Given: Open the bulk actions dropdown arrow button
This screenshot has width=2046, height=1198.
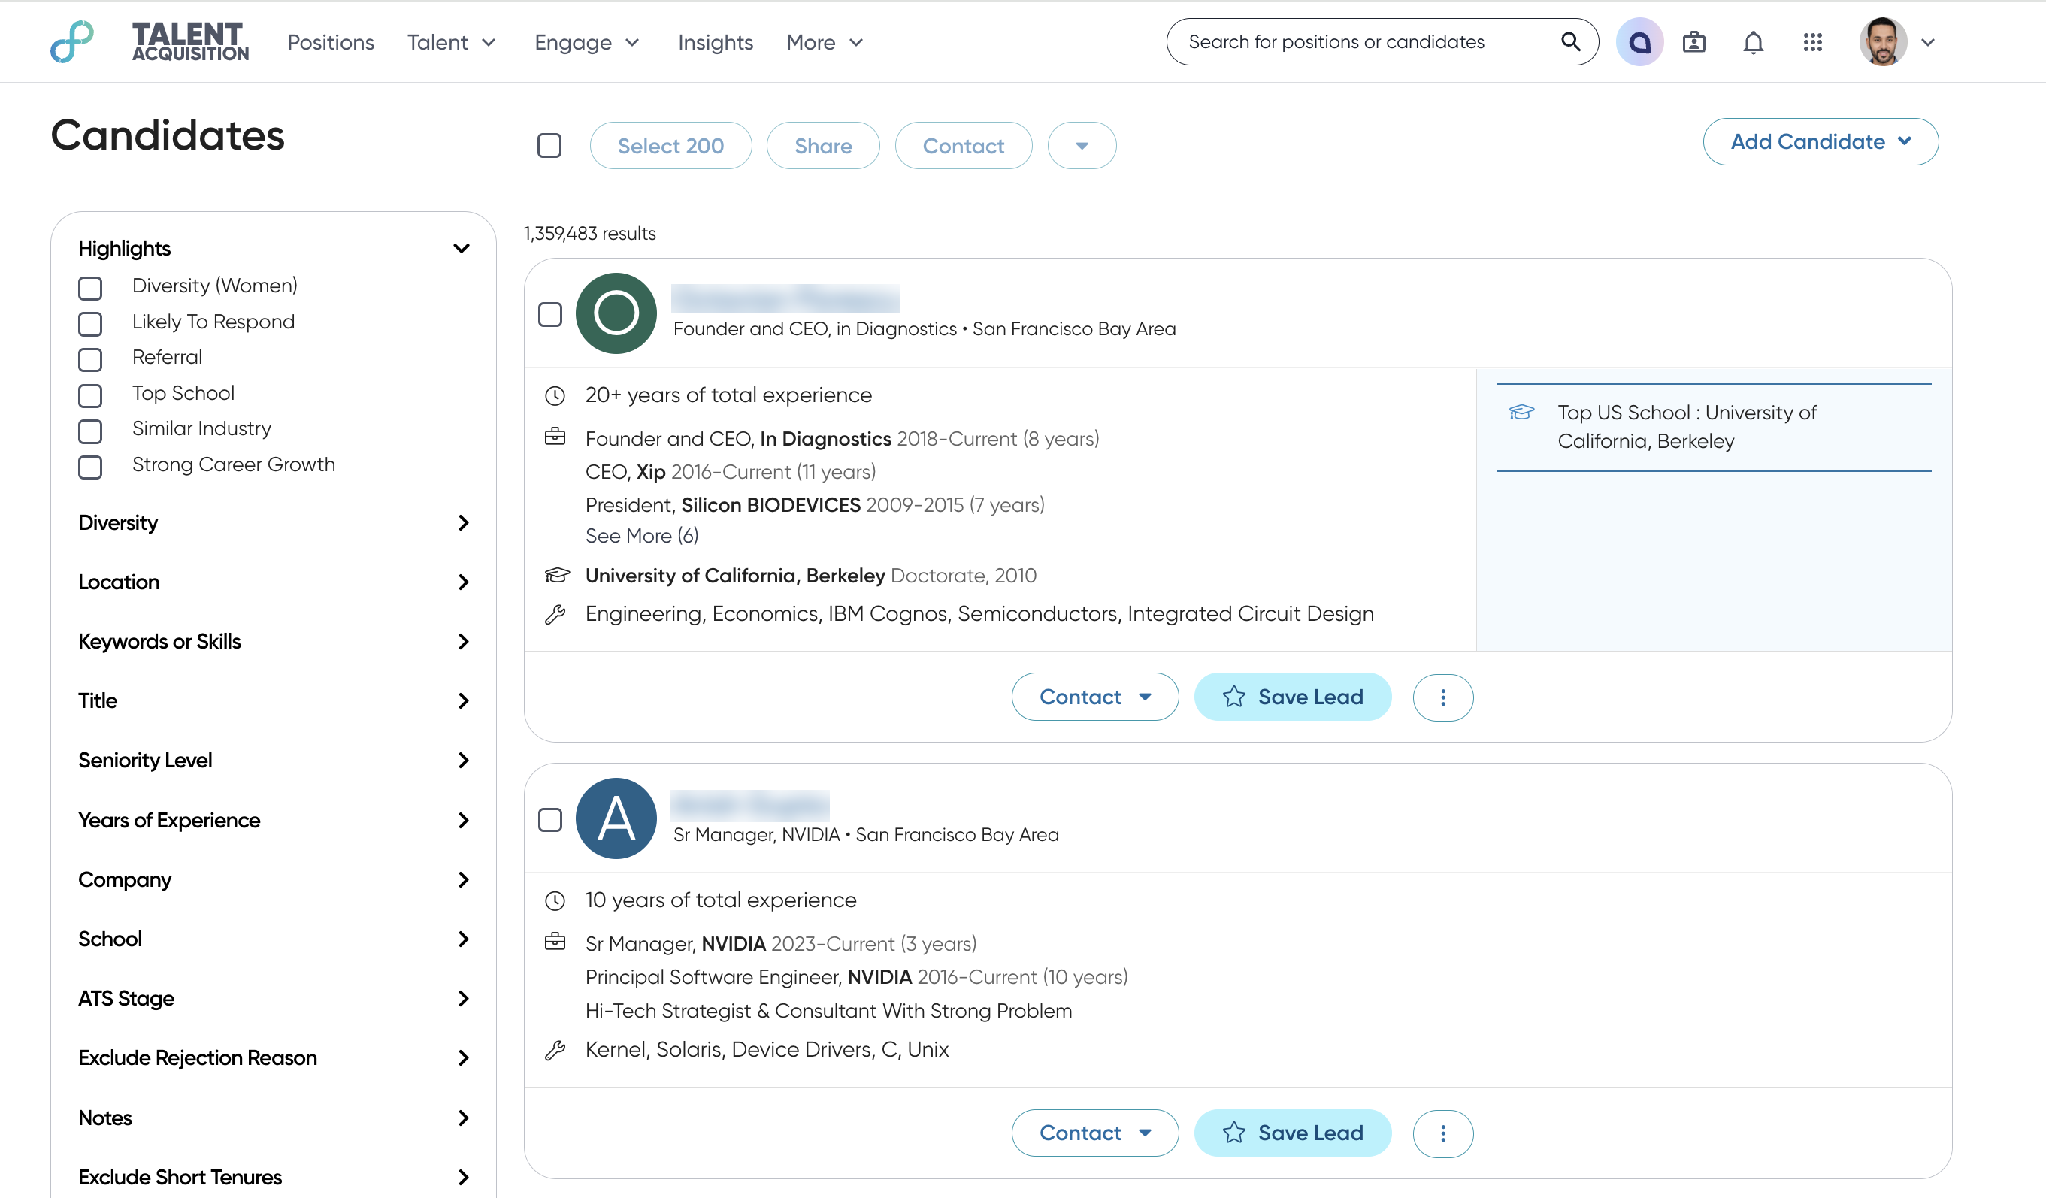Looking at the screenshot, I should tap(1082, 146).
